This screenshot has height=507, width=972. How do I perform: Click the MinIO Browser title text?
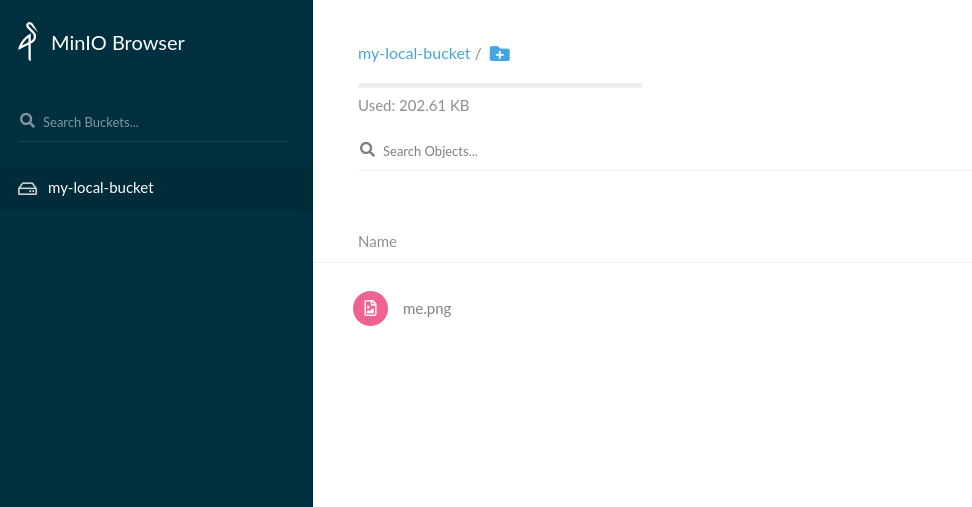[118, 43]
